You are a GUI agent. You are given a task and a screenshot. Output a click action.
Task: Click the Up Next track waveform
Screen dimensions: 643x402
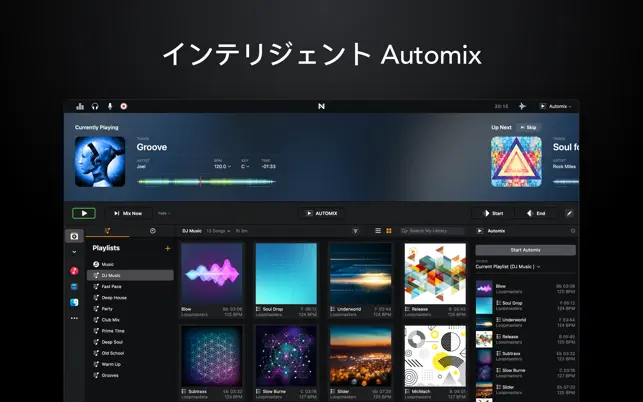565,182
